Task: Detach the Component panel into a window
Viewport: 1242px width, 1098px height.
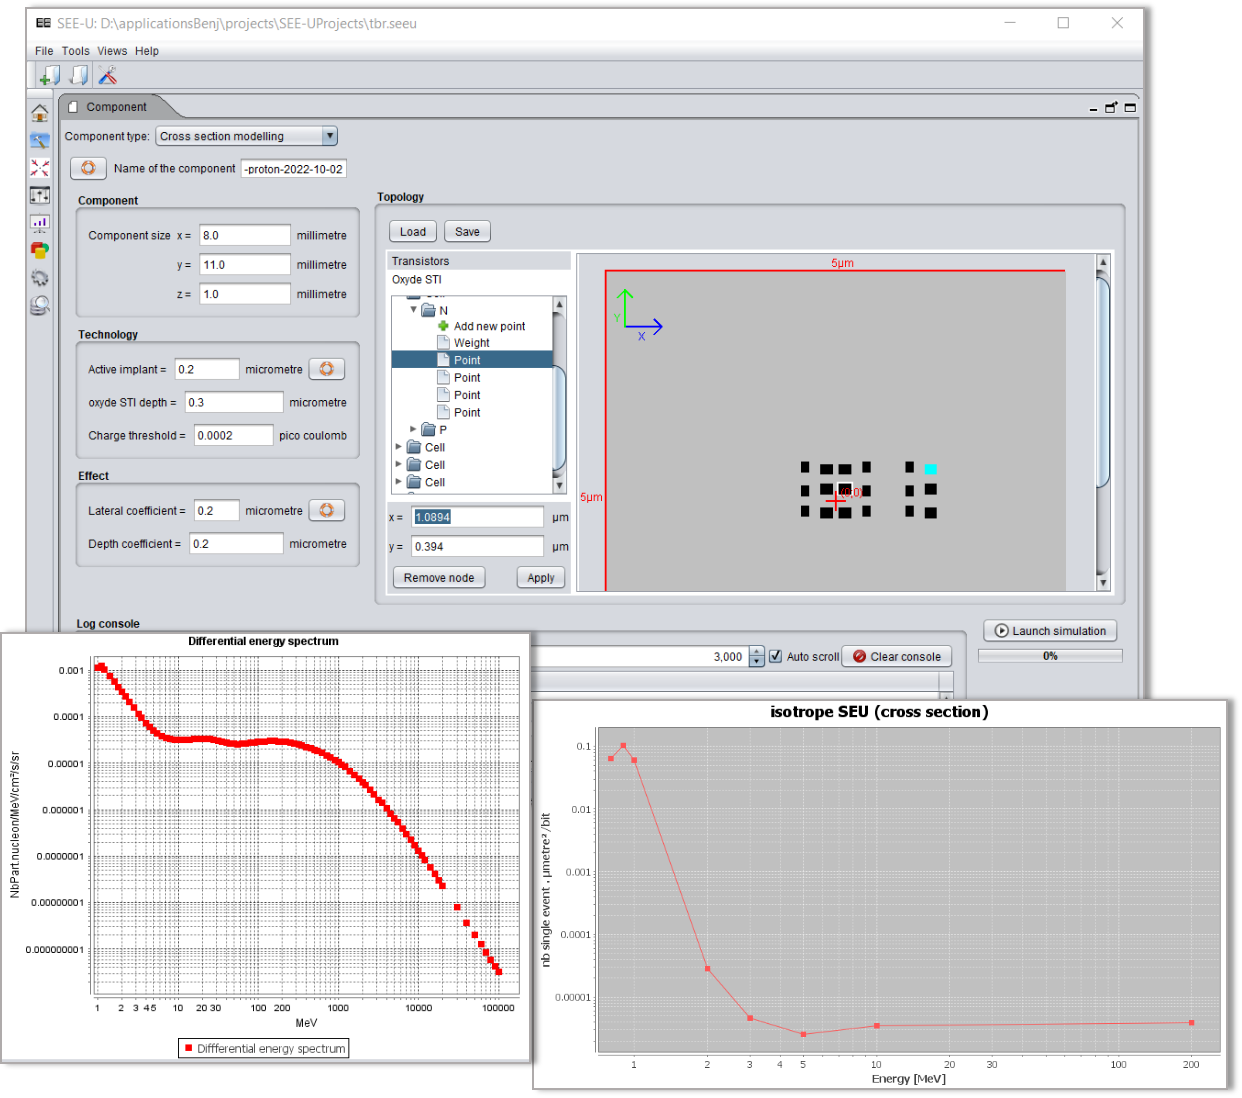Action: point(1111,107)
